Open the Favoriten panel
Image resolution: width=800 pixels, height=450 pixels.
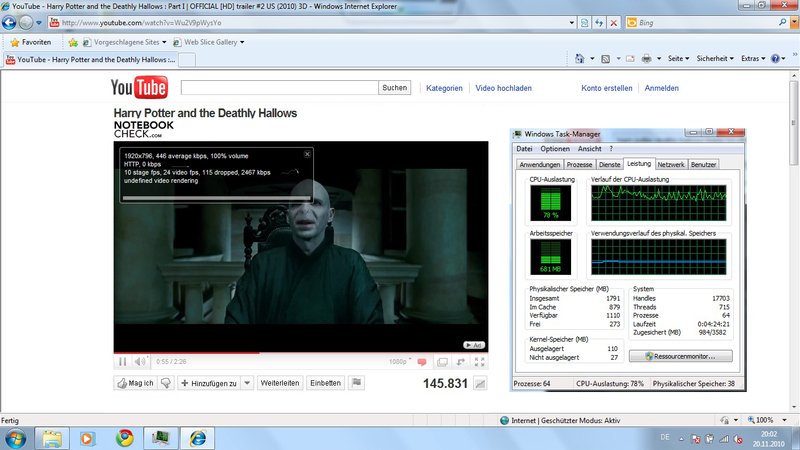(x=31, y=42)
